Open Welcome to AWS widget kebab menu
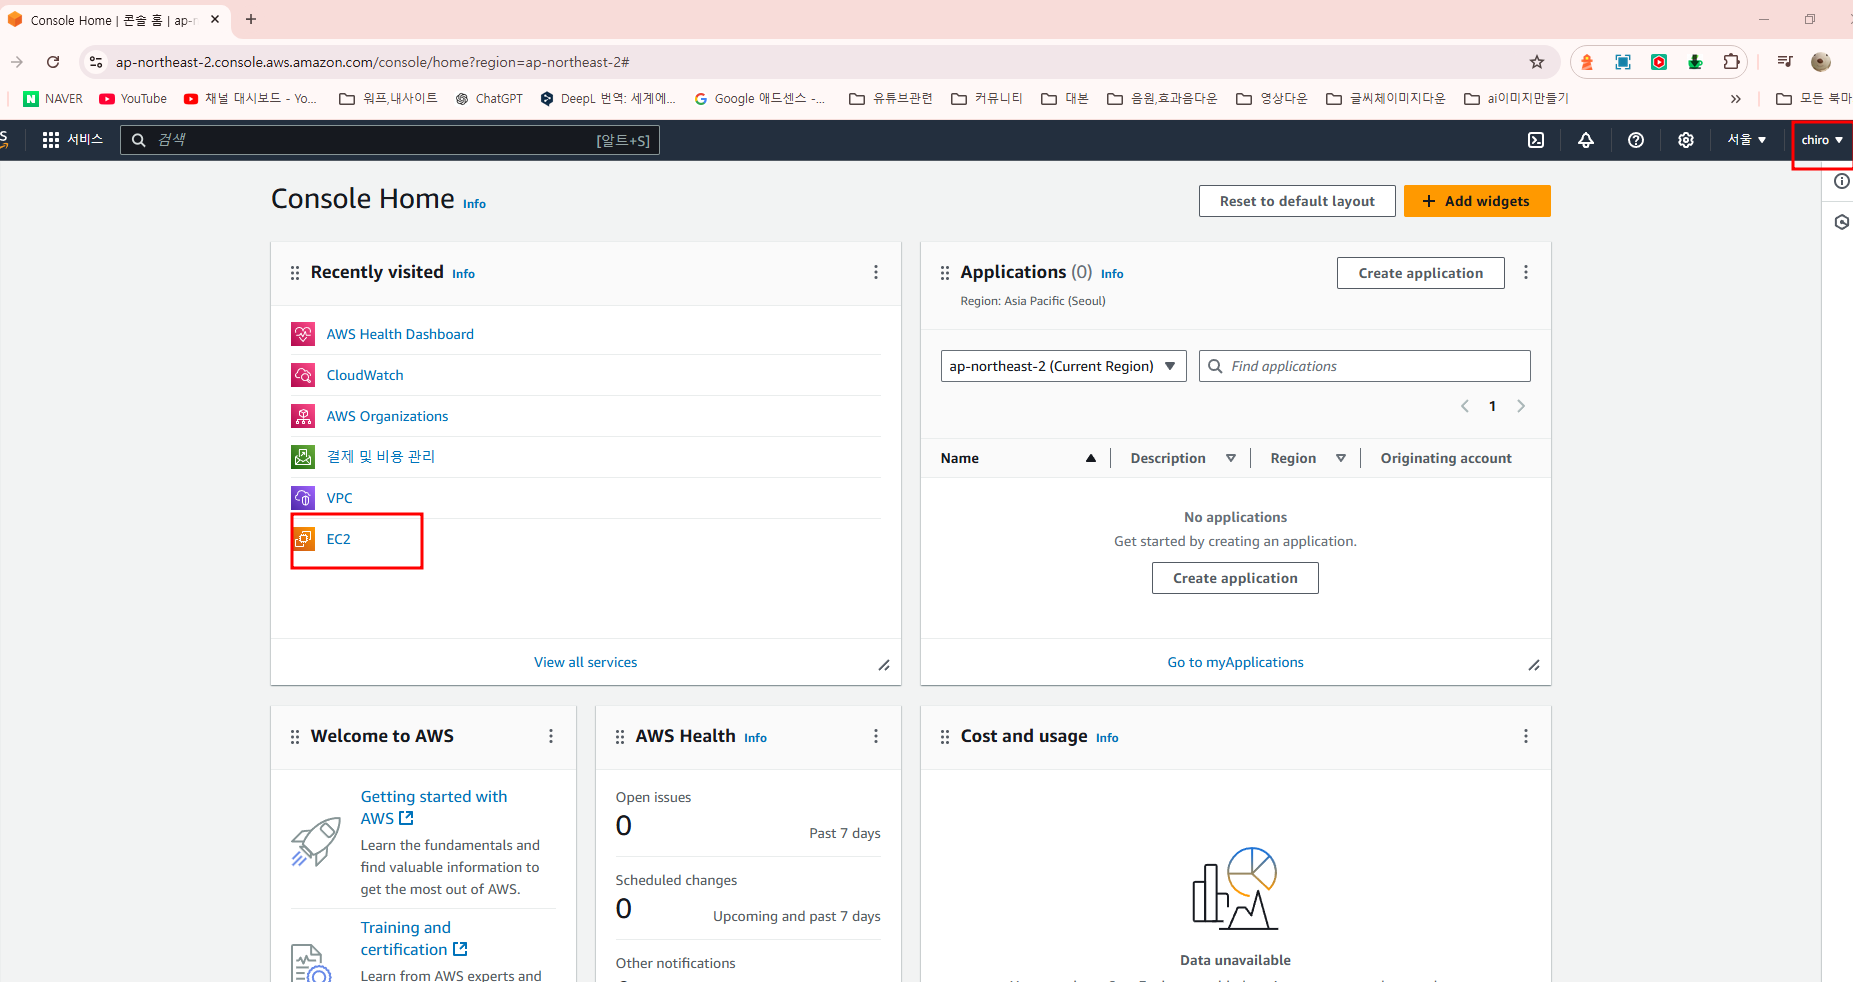 coord(551,736)
